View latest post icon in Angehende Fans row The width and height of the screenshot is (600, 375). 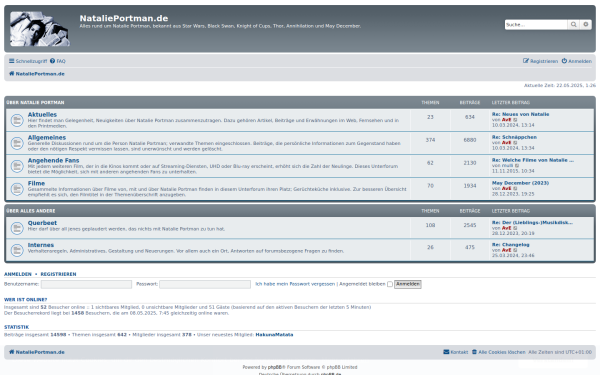click(517, 166)
